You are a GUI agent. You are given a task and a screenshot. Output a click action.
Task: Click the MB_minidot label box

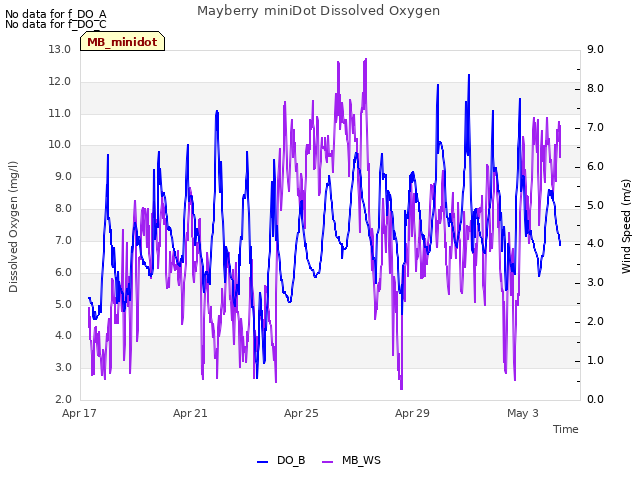click(x=122, y=42)
